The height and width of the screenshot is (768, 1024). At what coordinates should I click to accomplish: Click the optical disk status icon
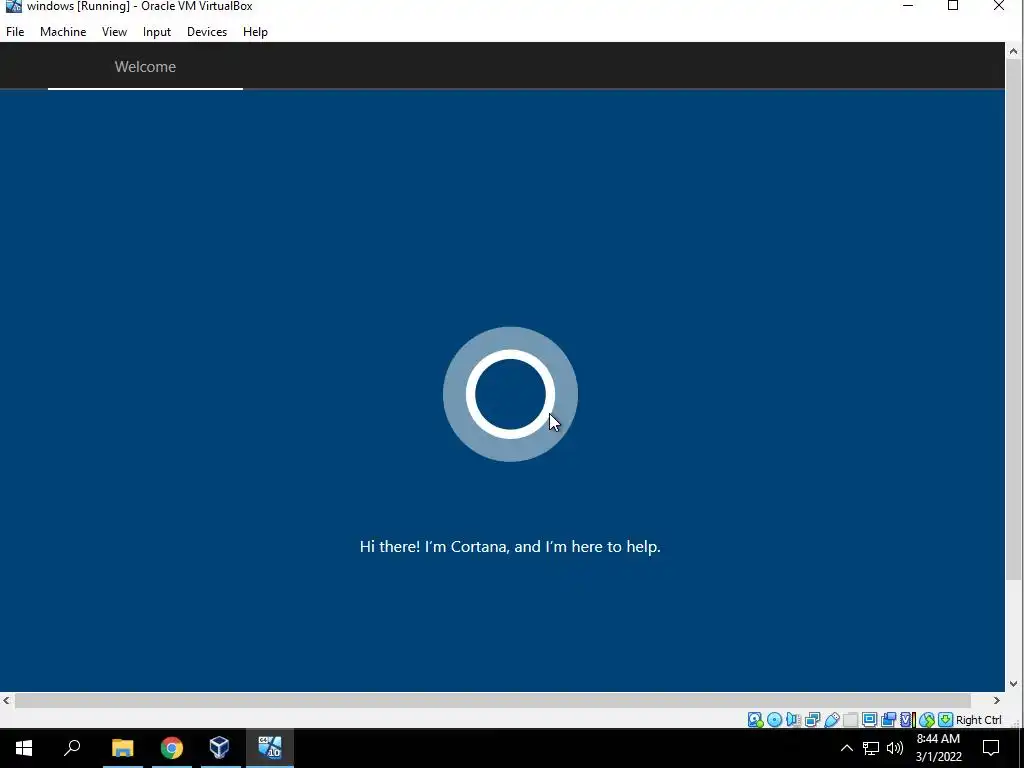click(775, 720)
